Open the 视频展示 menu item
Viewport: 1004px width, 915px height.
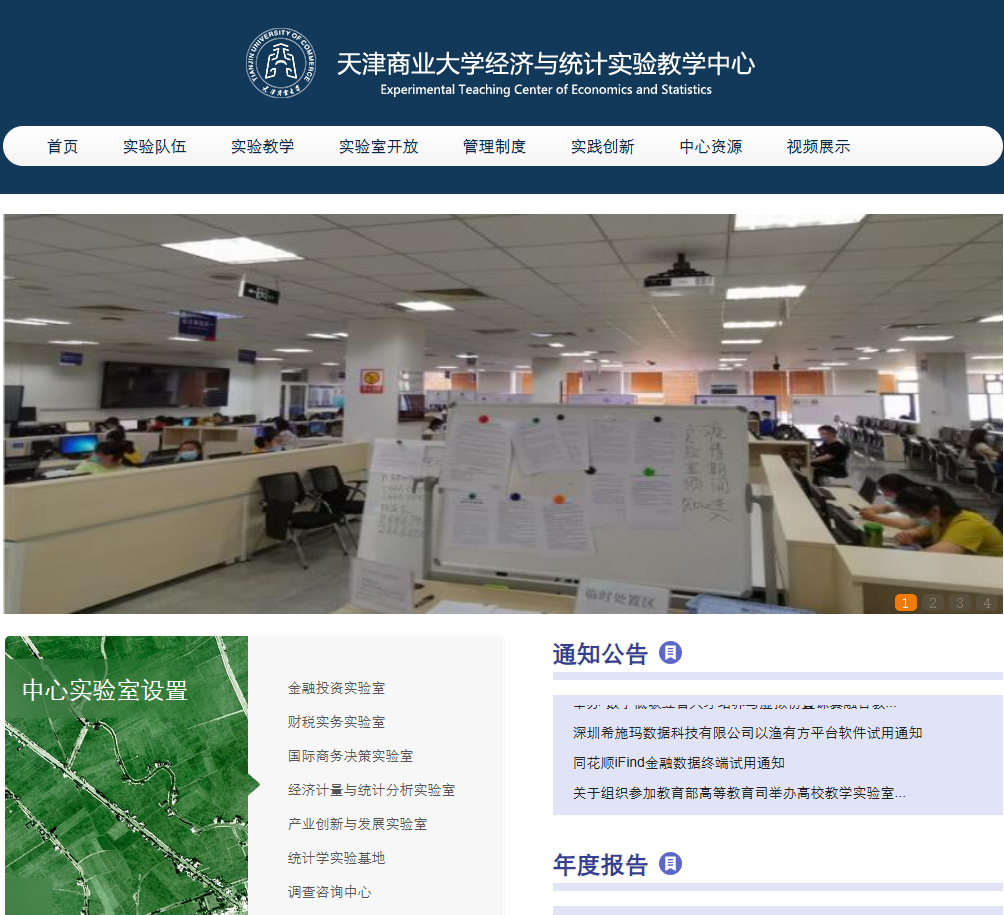[x=818, y=147]
